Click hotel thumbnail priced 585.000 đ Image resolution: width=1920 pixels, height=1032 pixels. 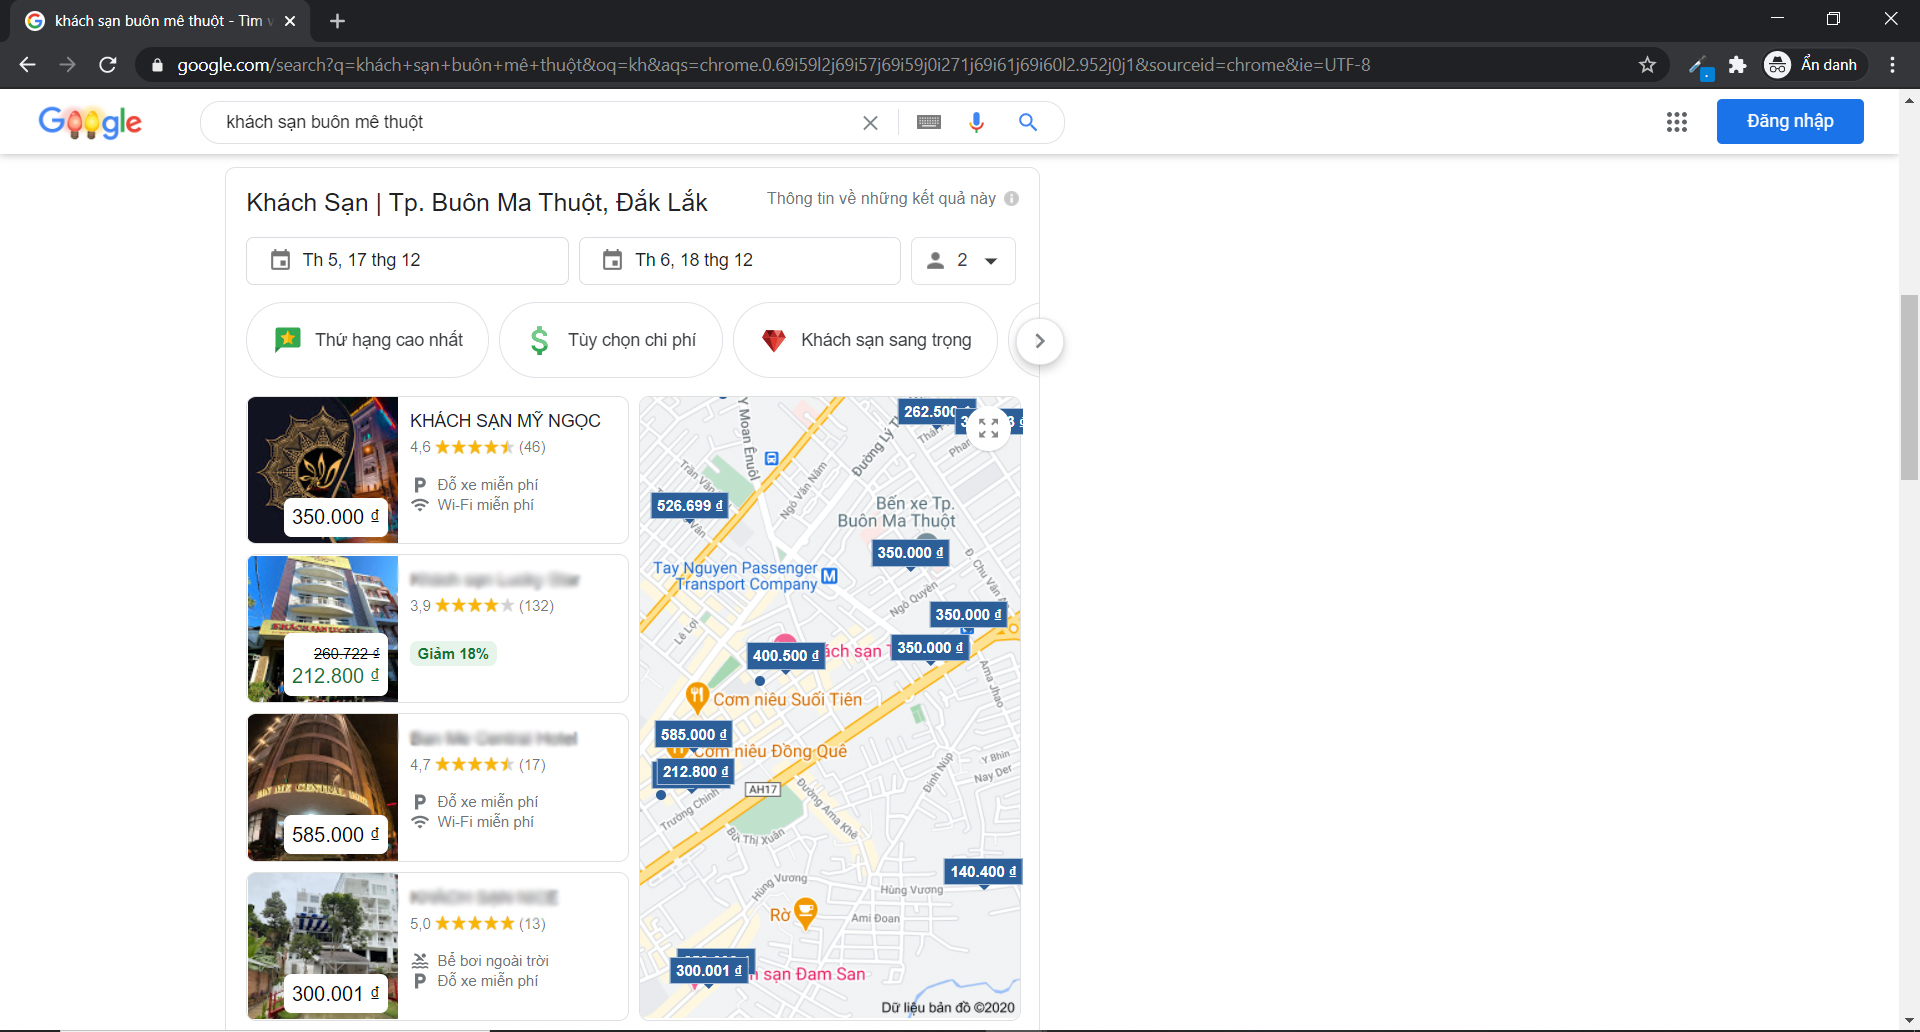pyautogui.click(x=323, y=788)
